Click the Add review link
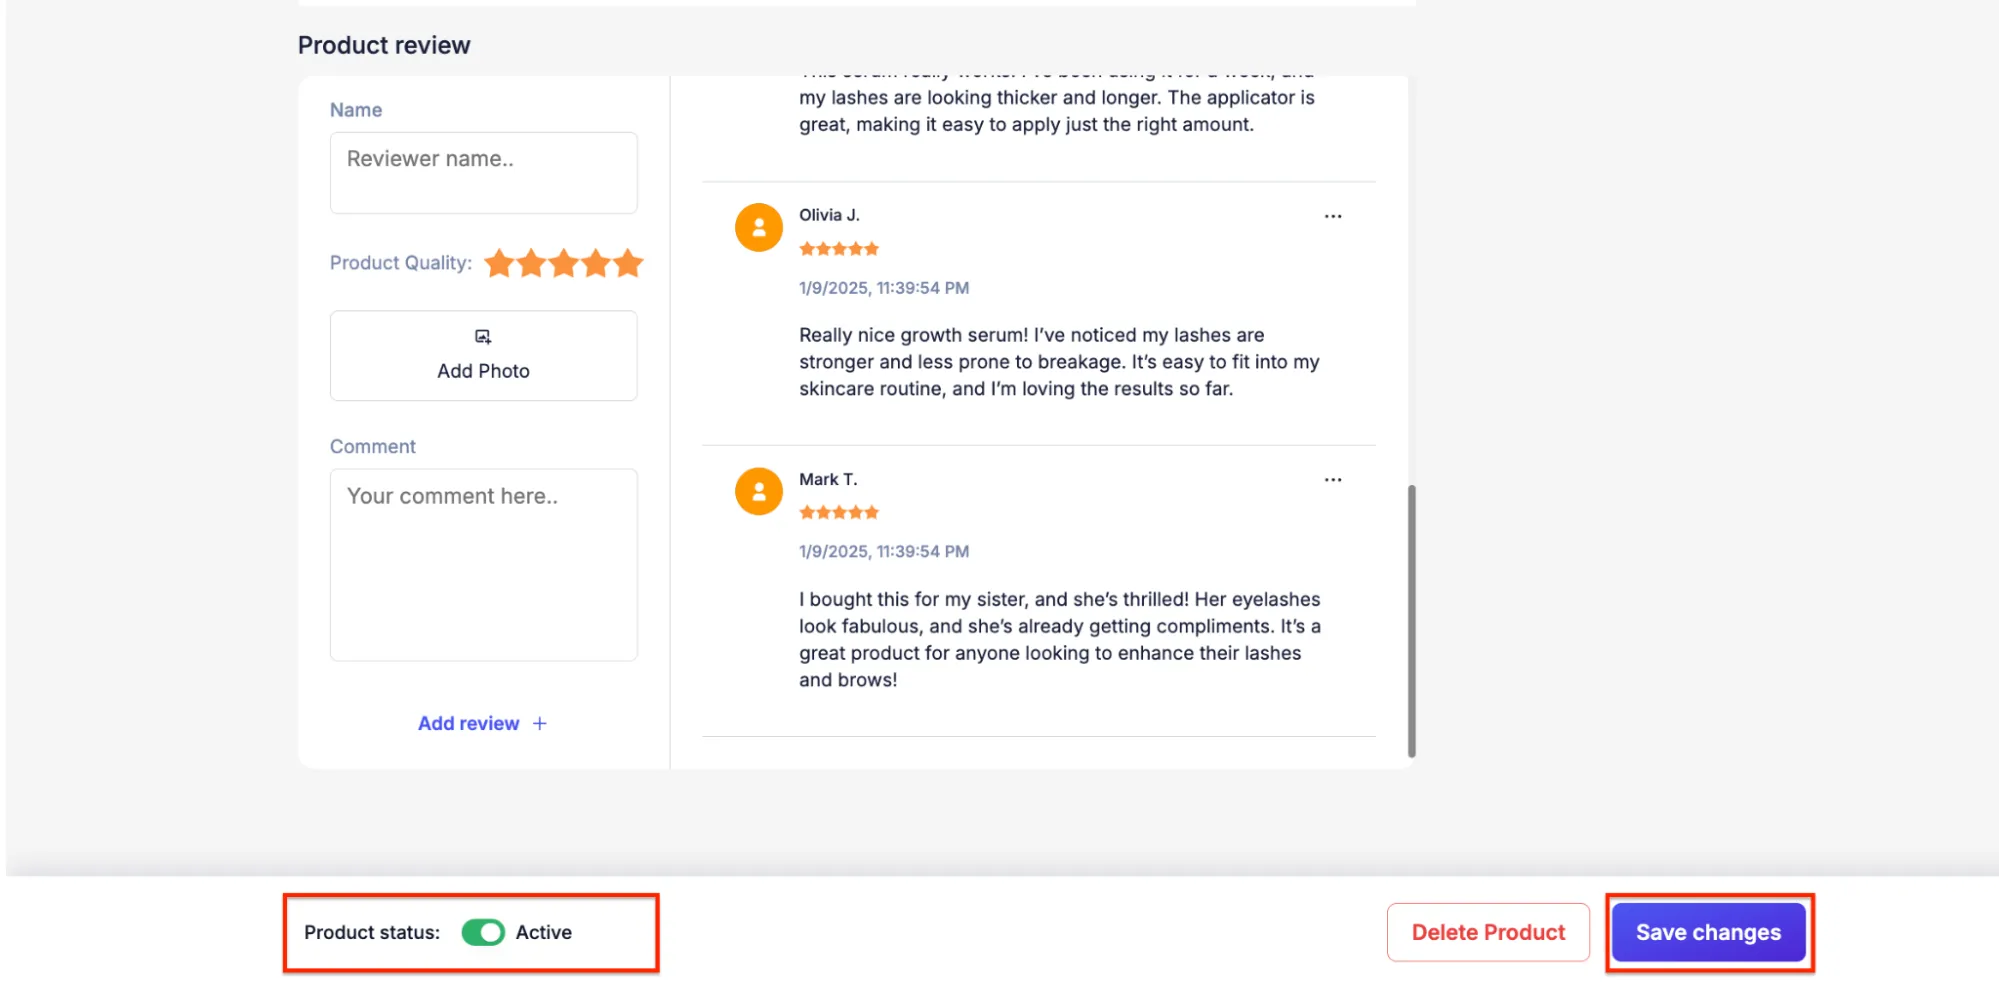This screenshot has width=1999, height=996. tap(469, 723)
